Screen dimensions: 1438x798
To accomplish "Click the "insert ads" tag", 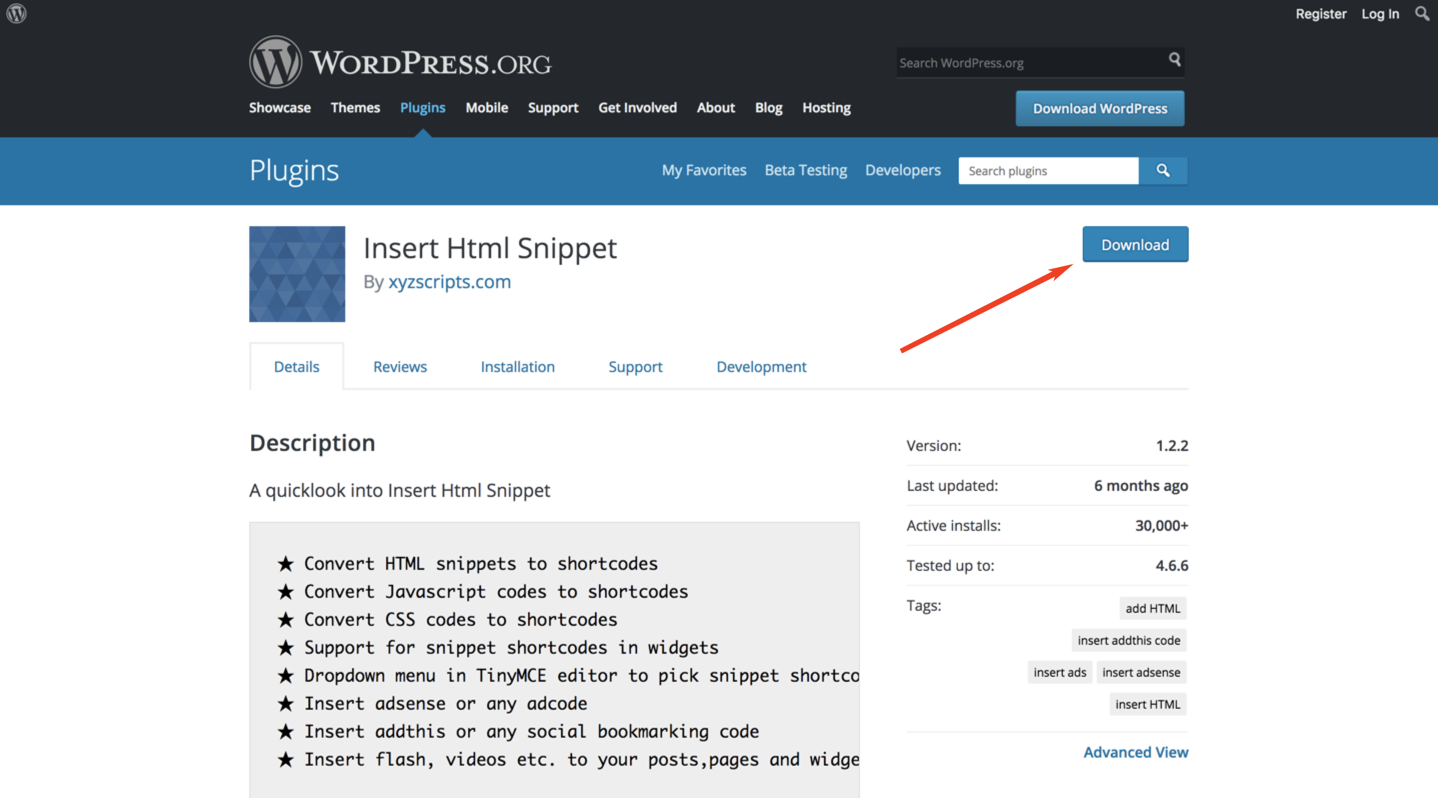I will pos(1060,673).
